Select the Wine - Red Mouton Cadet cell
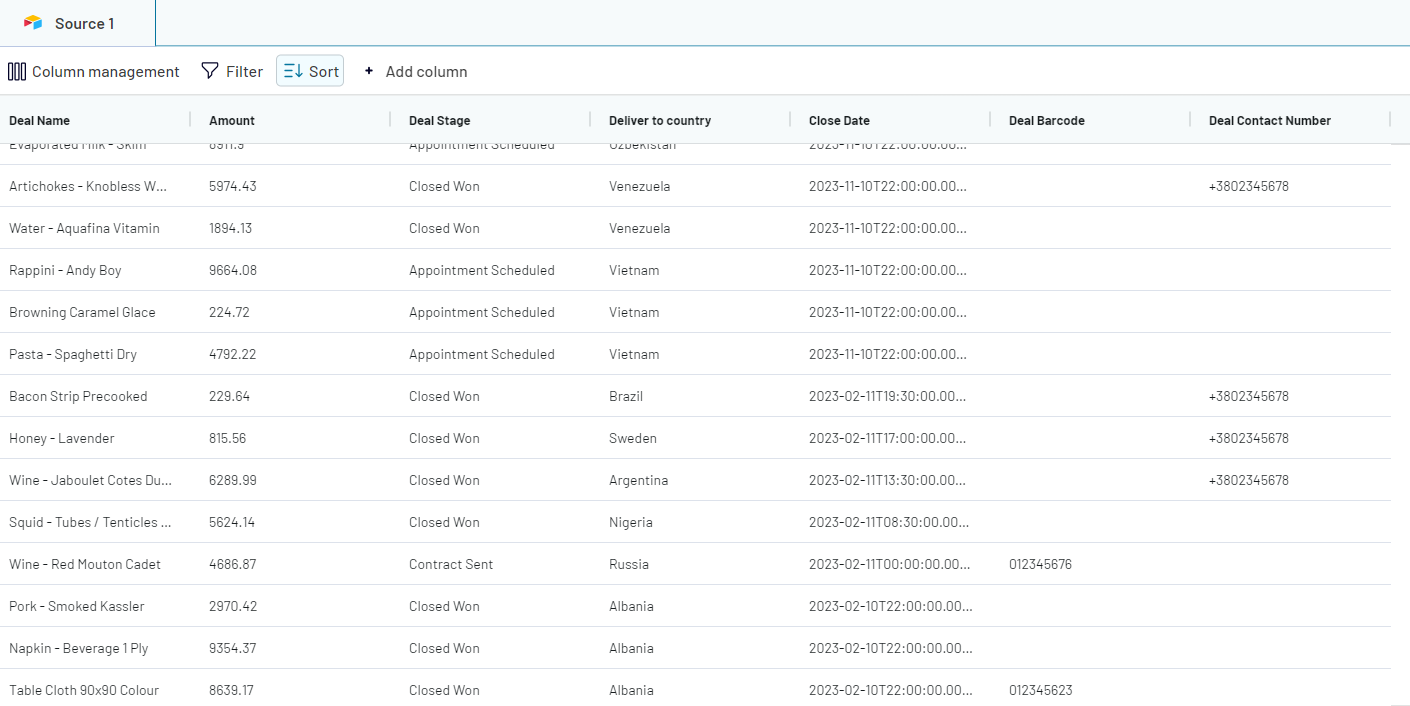1410x706 pixels. [85, 564]
